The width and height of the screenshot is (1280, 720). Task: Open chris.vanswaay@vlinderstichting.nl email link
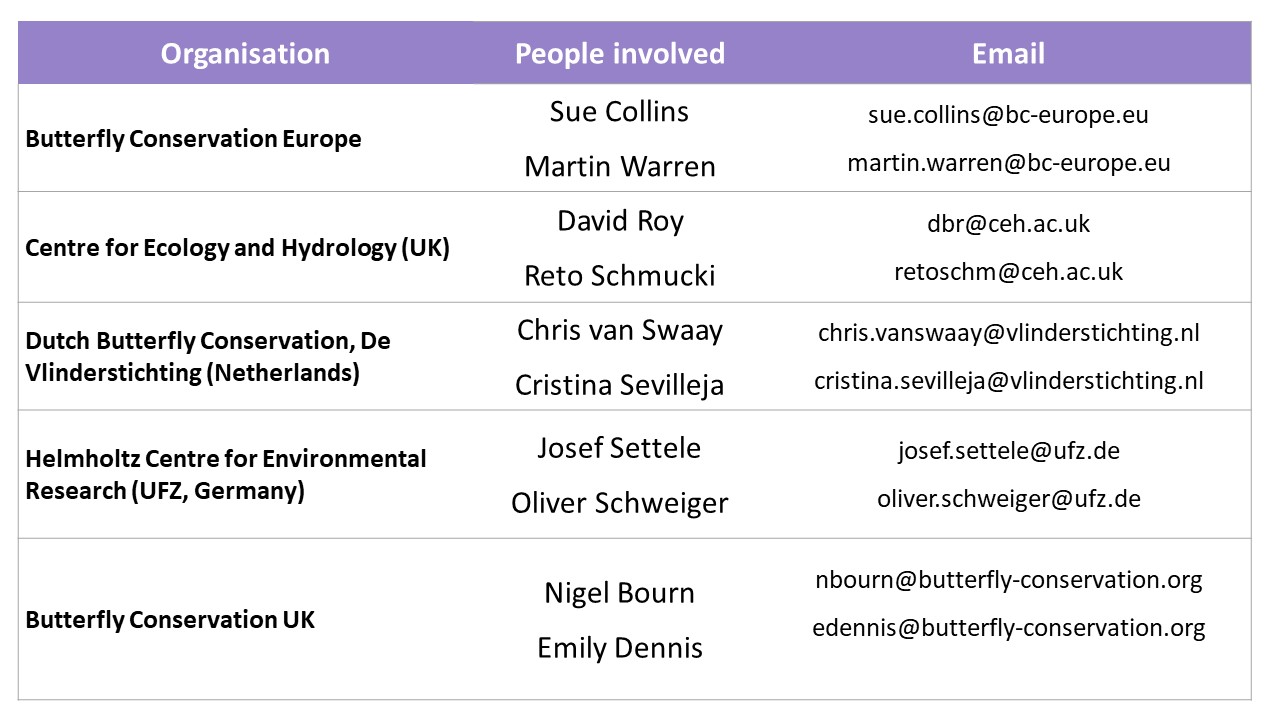[x=1008, y=333]
